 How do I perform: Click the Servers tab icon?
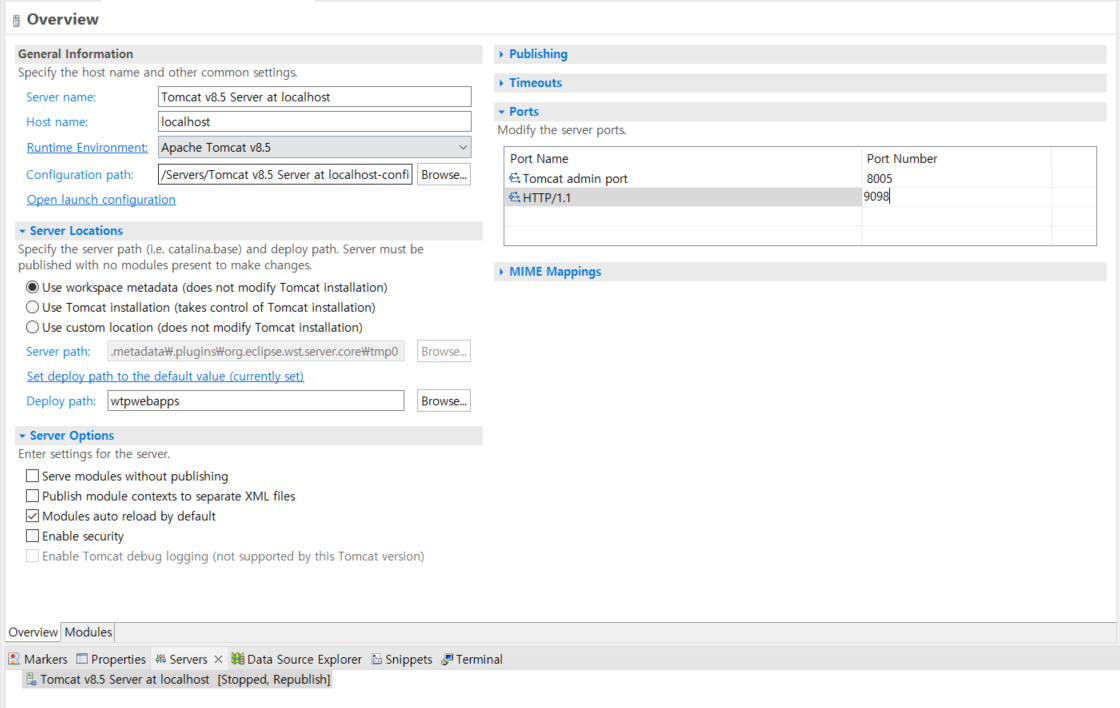pyautogui.click(x=161, y=659)
